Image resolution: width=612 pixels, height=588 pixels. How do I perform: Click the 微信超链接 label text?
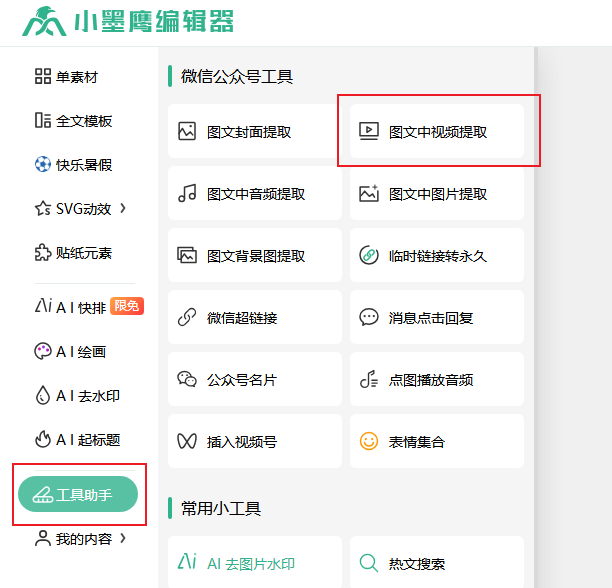(242, 318)
